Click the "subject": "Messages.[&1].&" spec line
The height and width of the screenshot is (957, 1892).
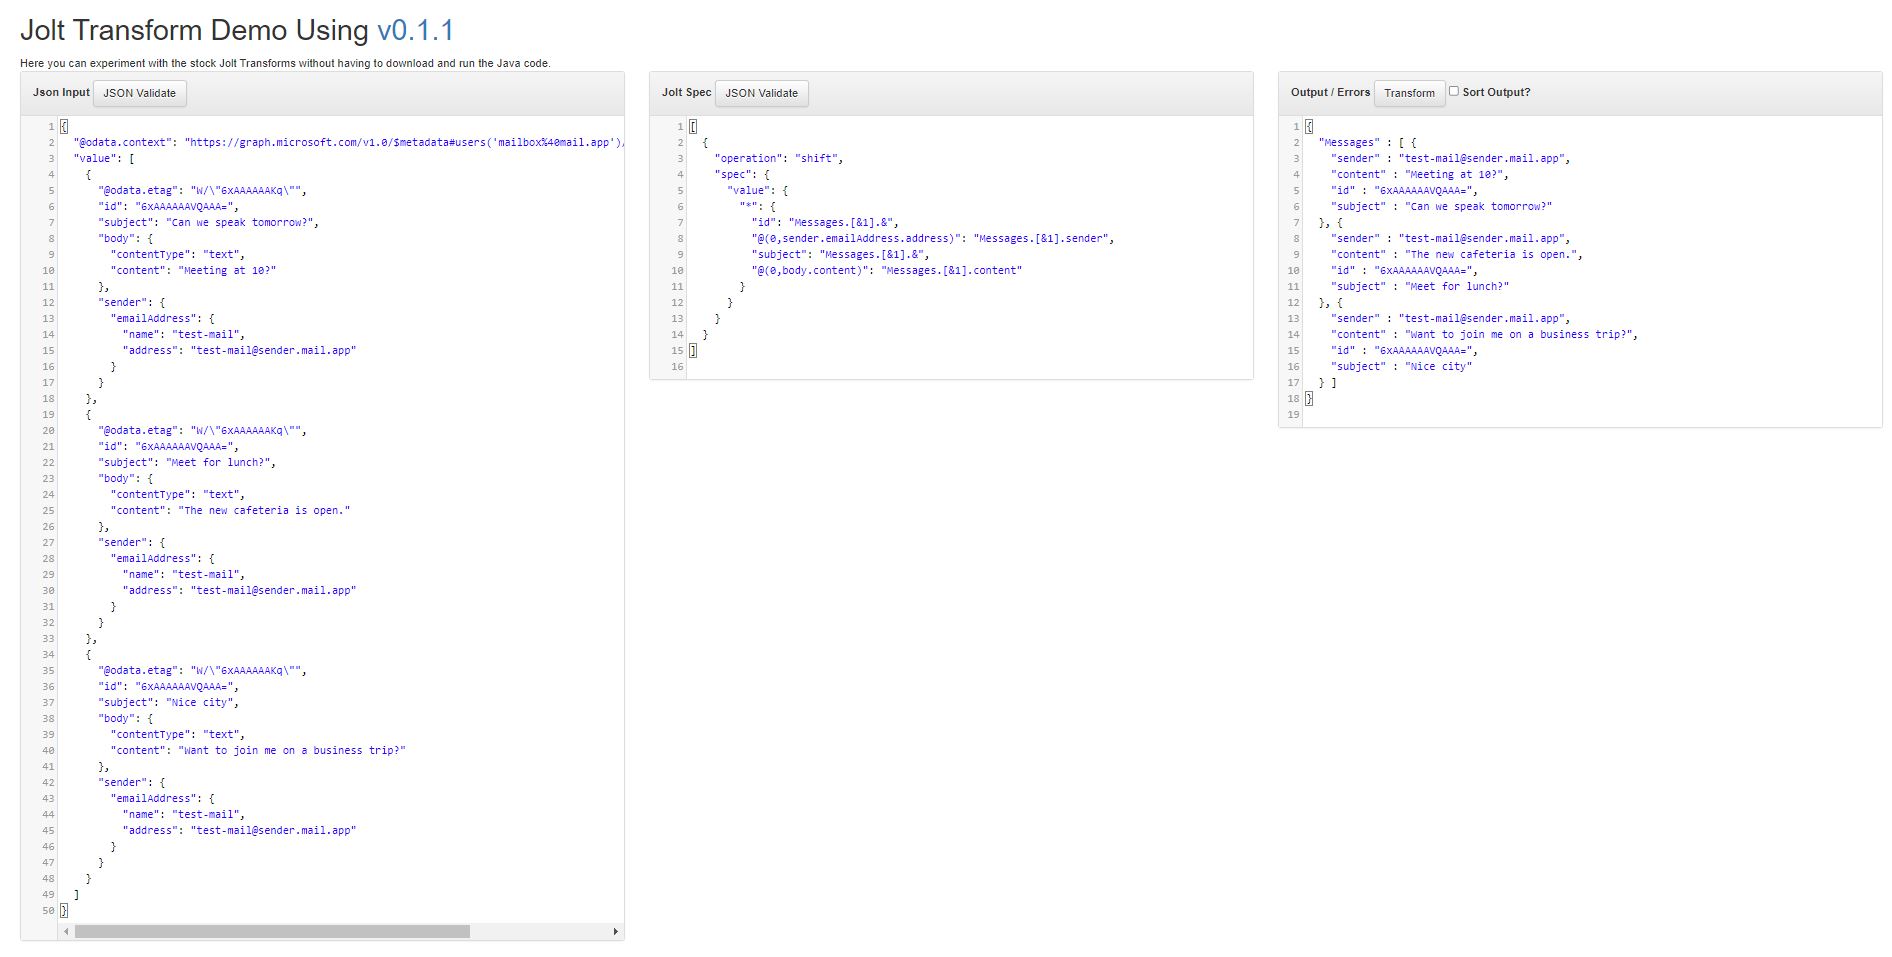(x=841, y=254)
